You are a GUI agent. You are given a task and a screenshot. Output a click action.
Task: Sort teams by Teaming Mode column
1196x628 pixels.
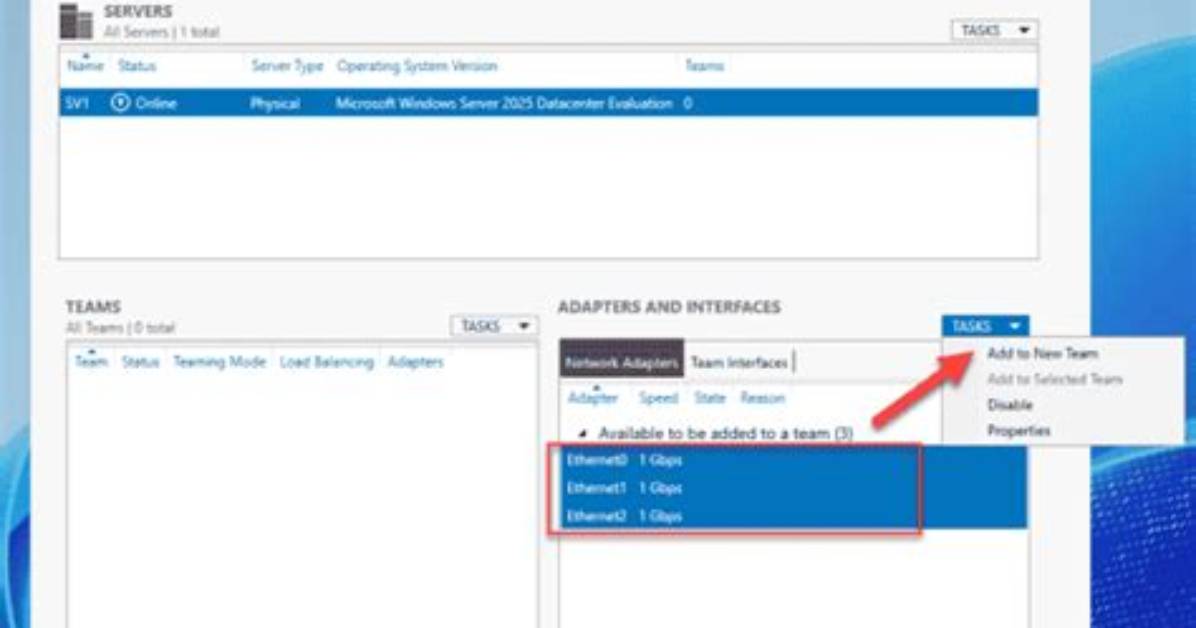coord(219,362)
